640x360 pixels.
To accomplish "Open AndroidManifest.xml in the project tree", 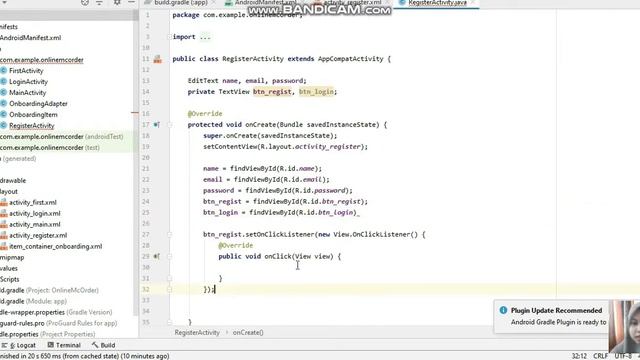I will tap(31, 38).
